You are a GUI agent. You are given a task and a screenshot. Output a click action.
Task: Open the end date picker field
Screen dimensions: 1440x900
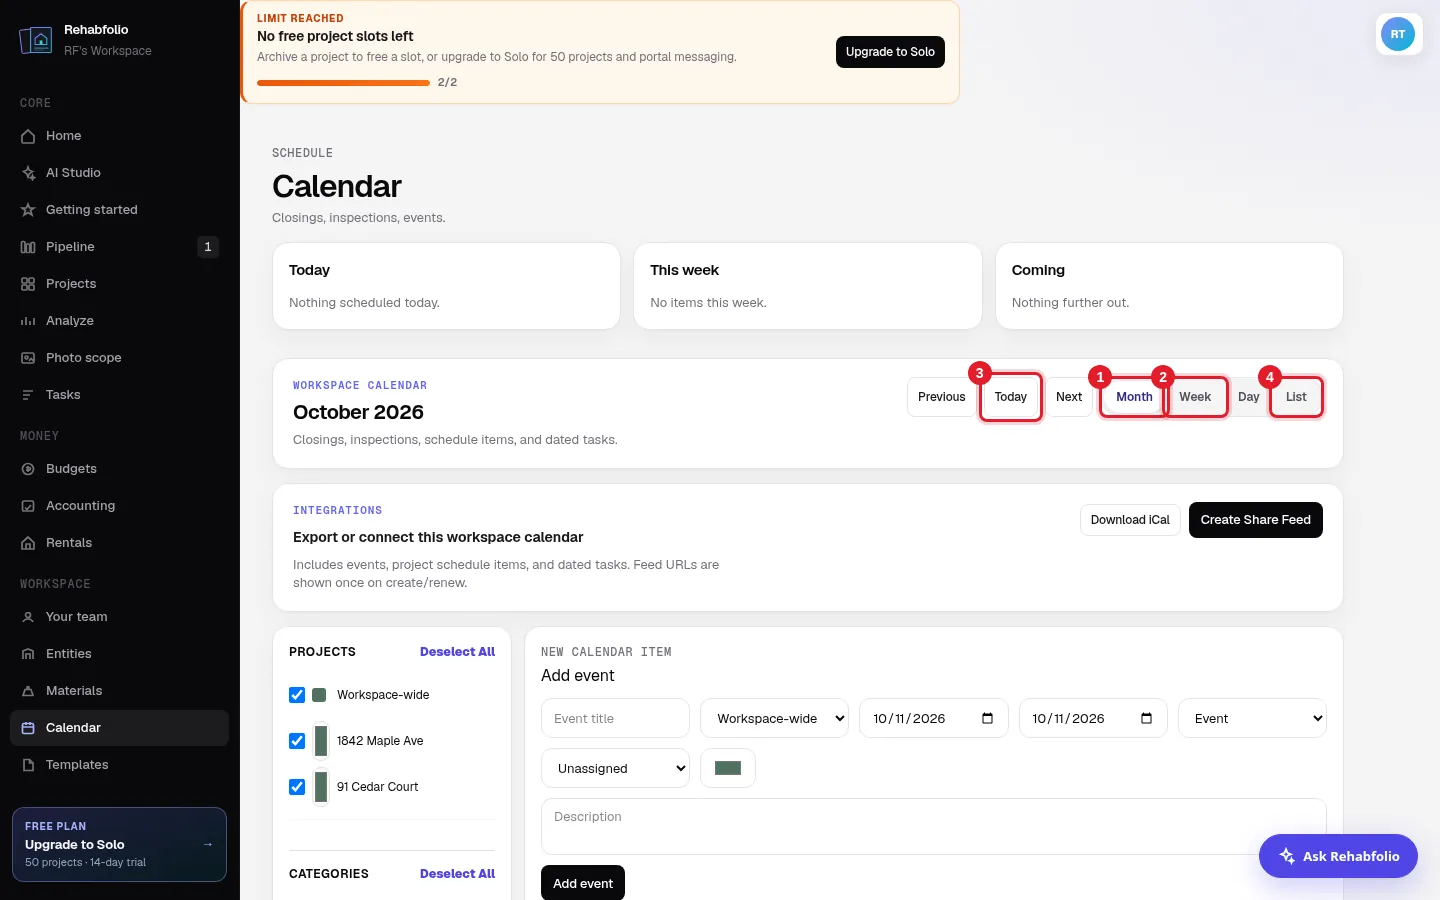[x=1093, y=718]
